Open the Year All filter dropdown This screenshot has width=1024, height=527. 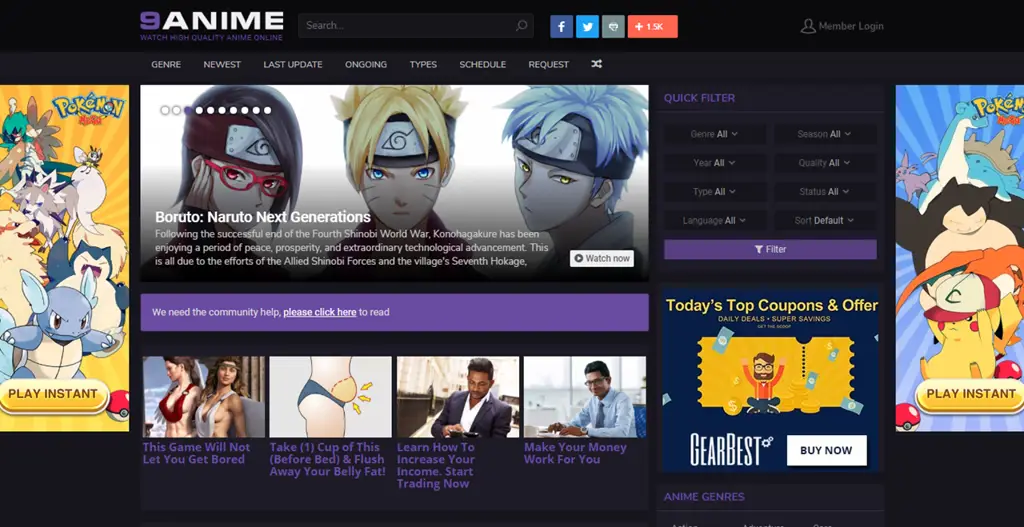714,163
